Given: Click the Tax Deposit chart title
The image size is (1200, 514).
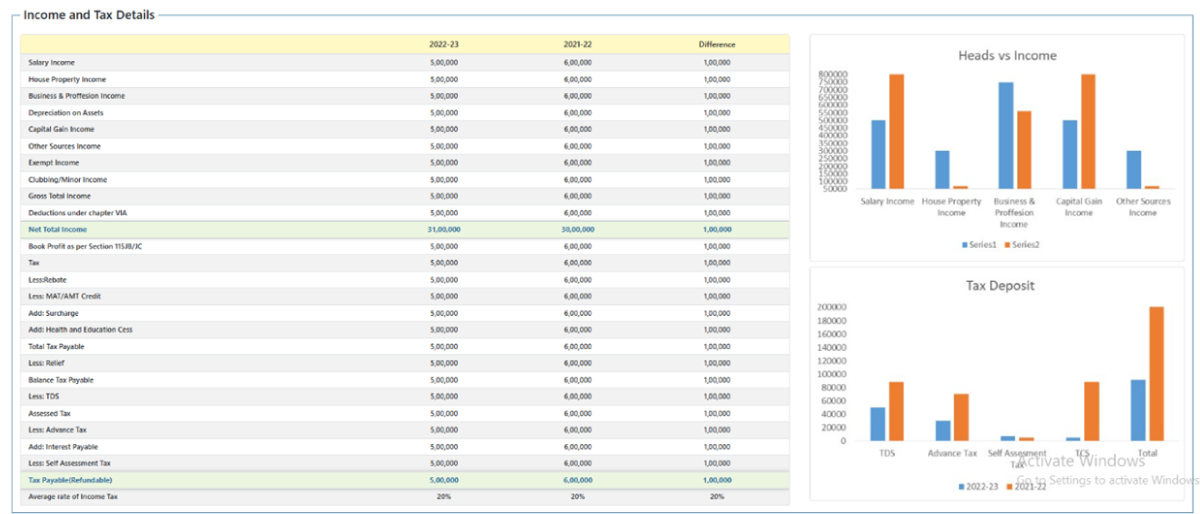Looking at the screenshot, I should [1000, 285].
